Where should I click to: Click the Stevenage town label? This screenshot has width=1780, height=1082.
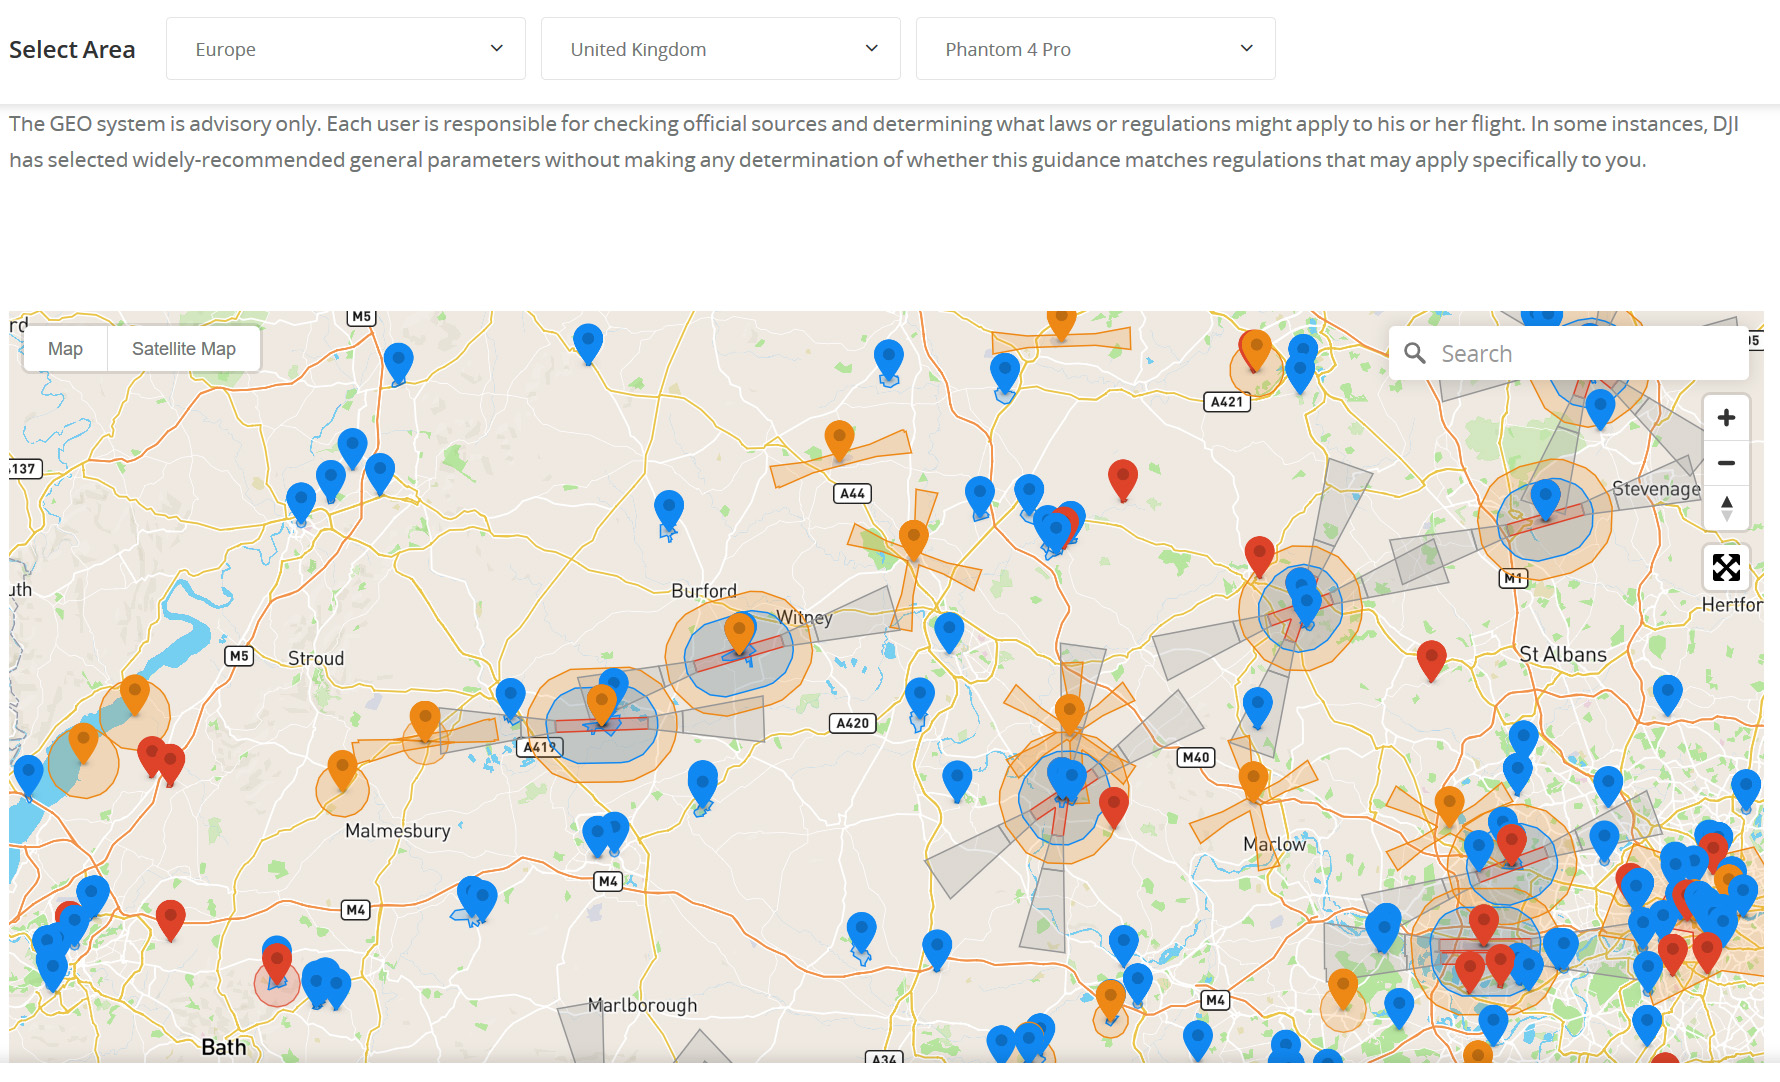[1656, 489]
